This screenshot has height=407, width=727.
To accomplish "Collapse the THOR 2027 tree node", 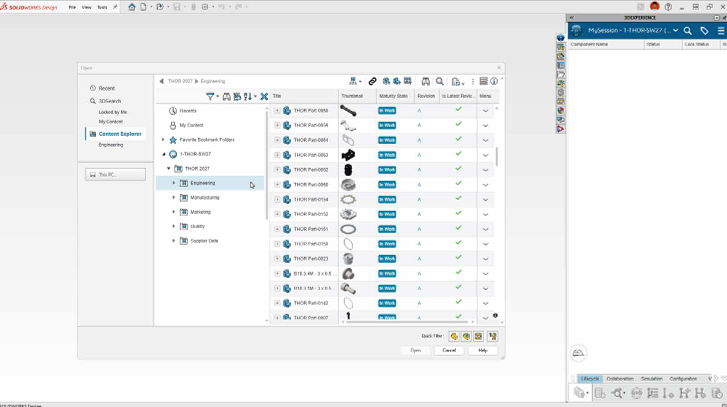I will coord(169,169).
